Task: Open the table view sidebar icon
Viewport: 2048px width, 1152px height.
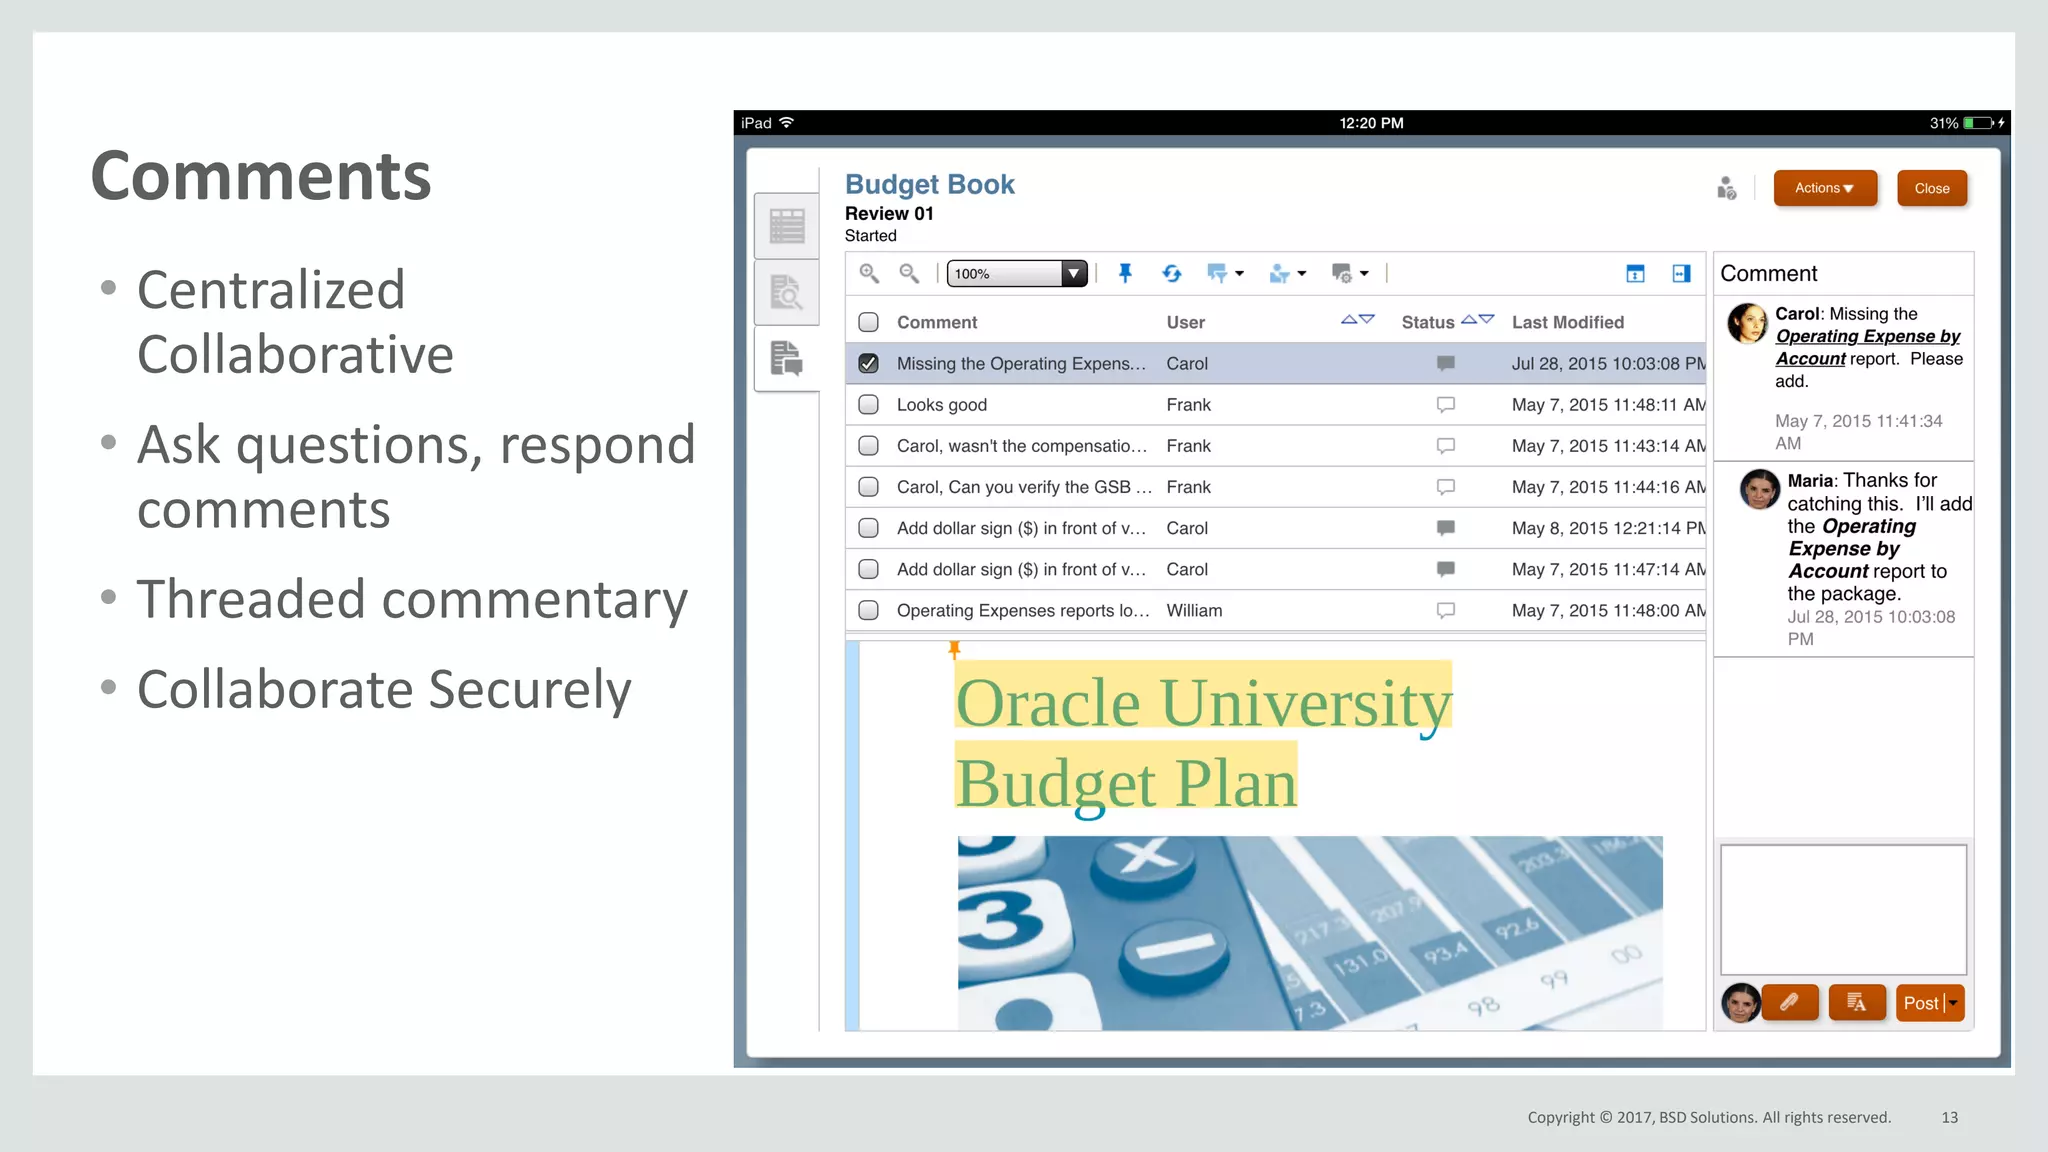Action: click(x=787, y=227)
